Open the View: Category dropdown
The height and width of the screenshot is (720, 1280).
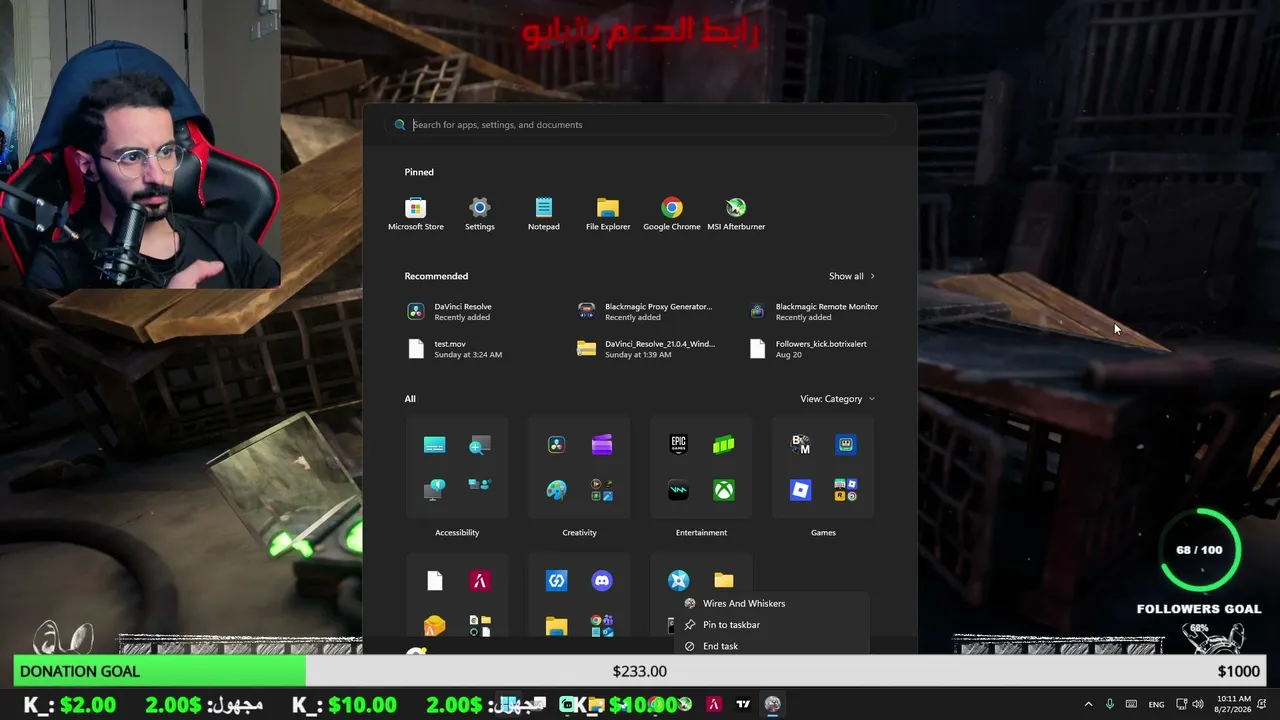[838, 399]
